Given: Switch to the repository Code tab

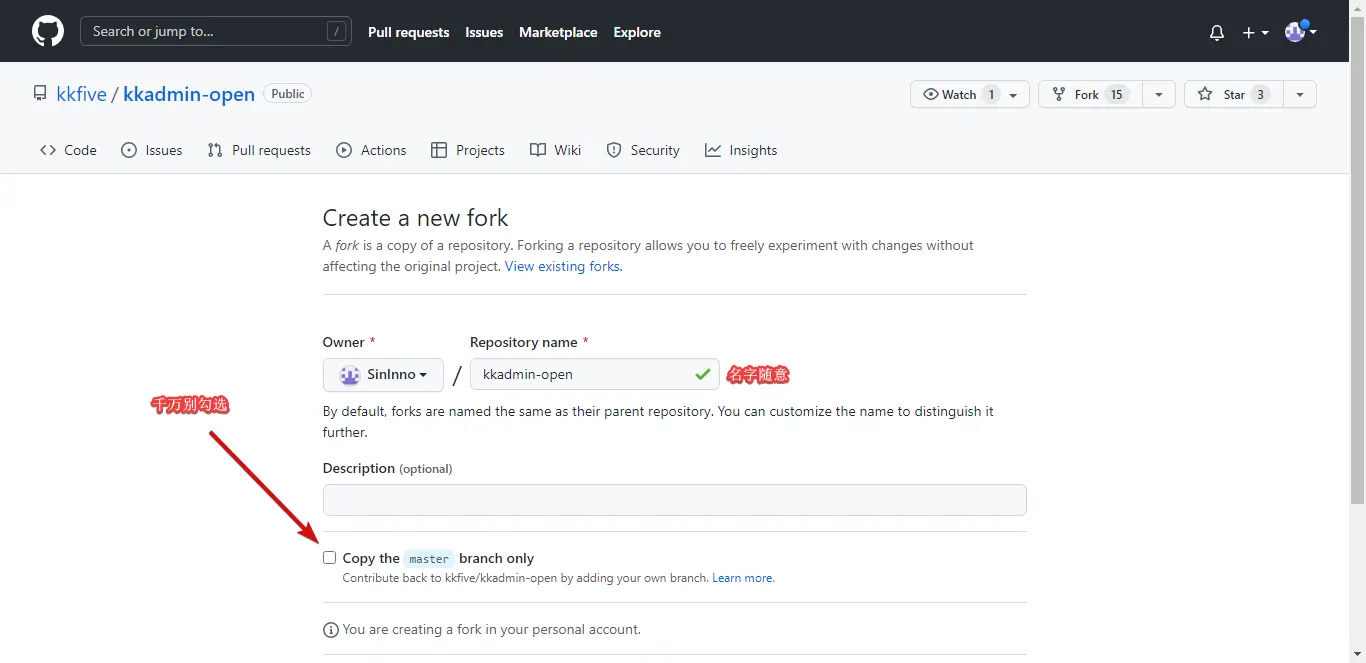Looking at the screenshot, I should 68,150.
